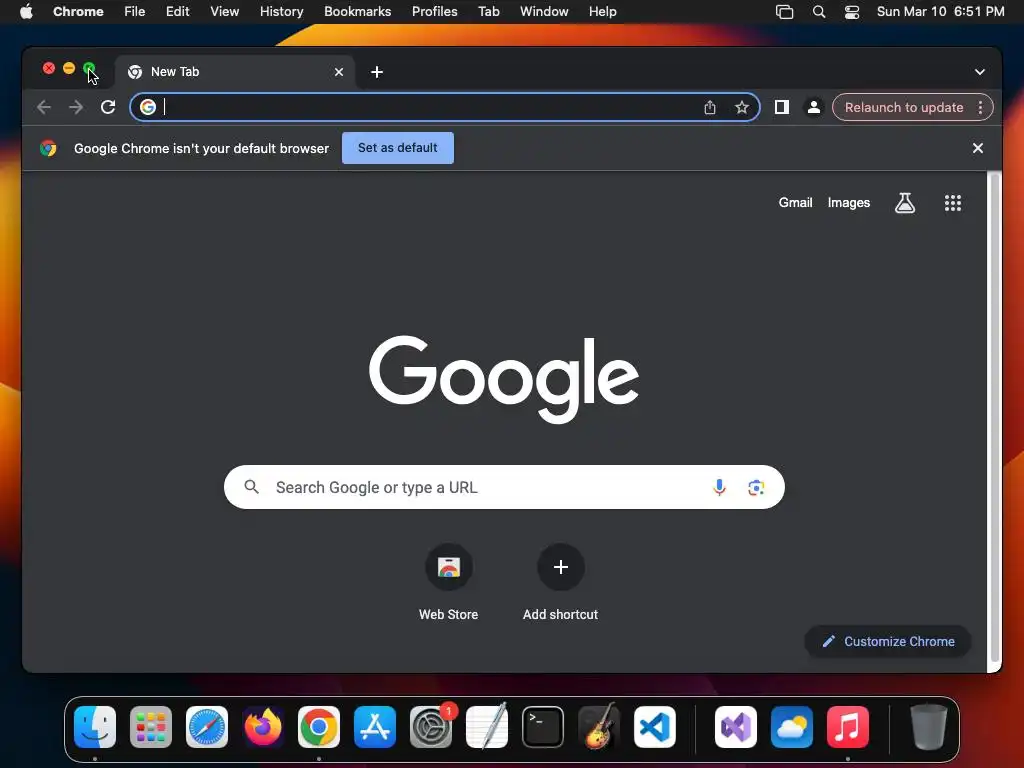
Task: Open the Gmail link
Action: coord(795,203)
